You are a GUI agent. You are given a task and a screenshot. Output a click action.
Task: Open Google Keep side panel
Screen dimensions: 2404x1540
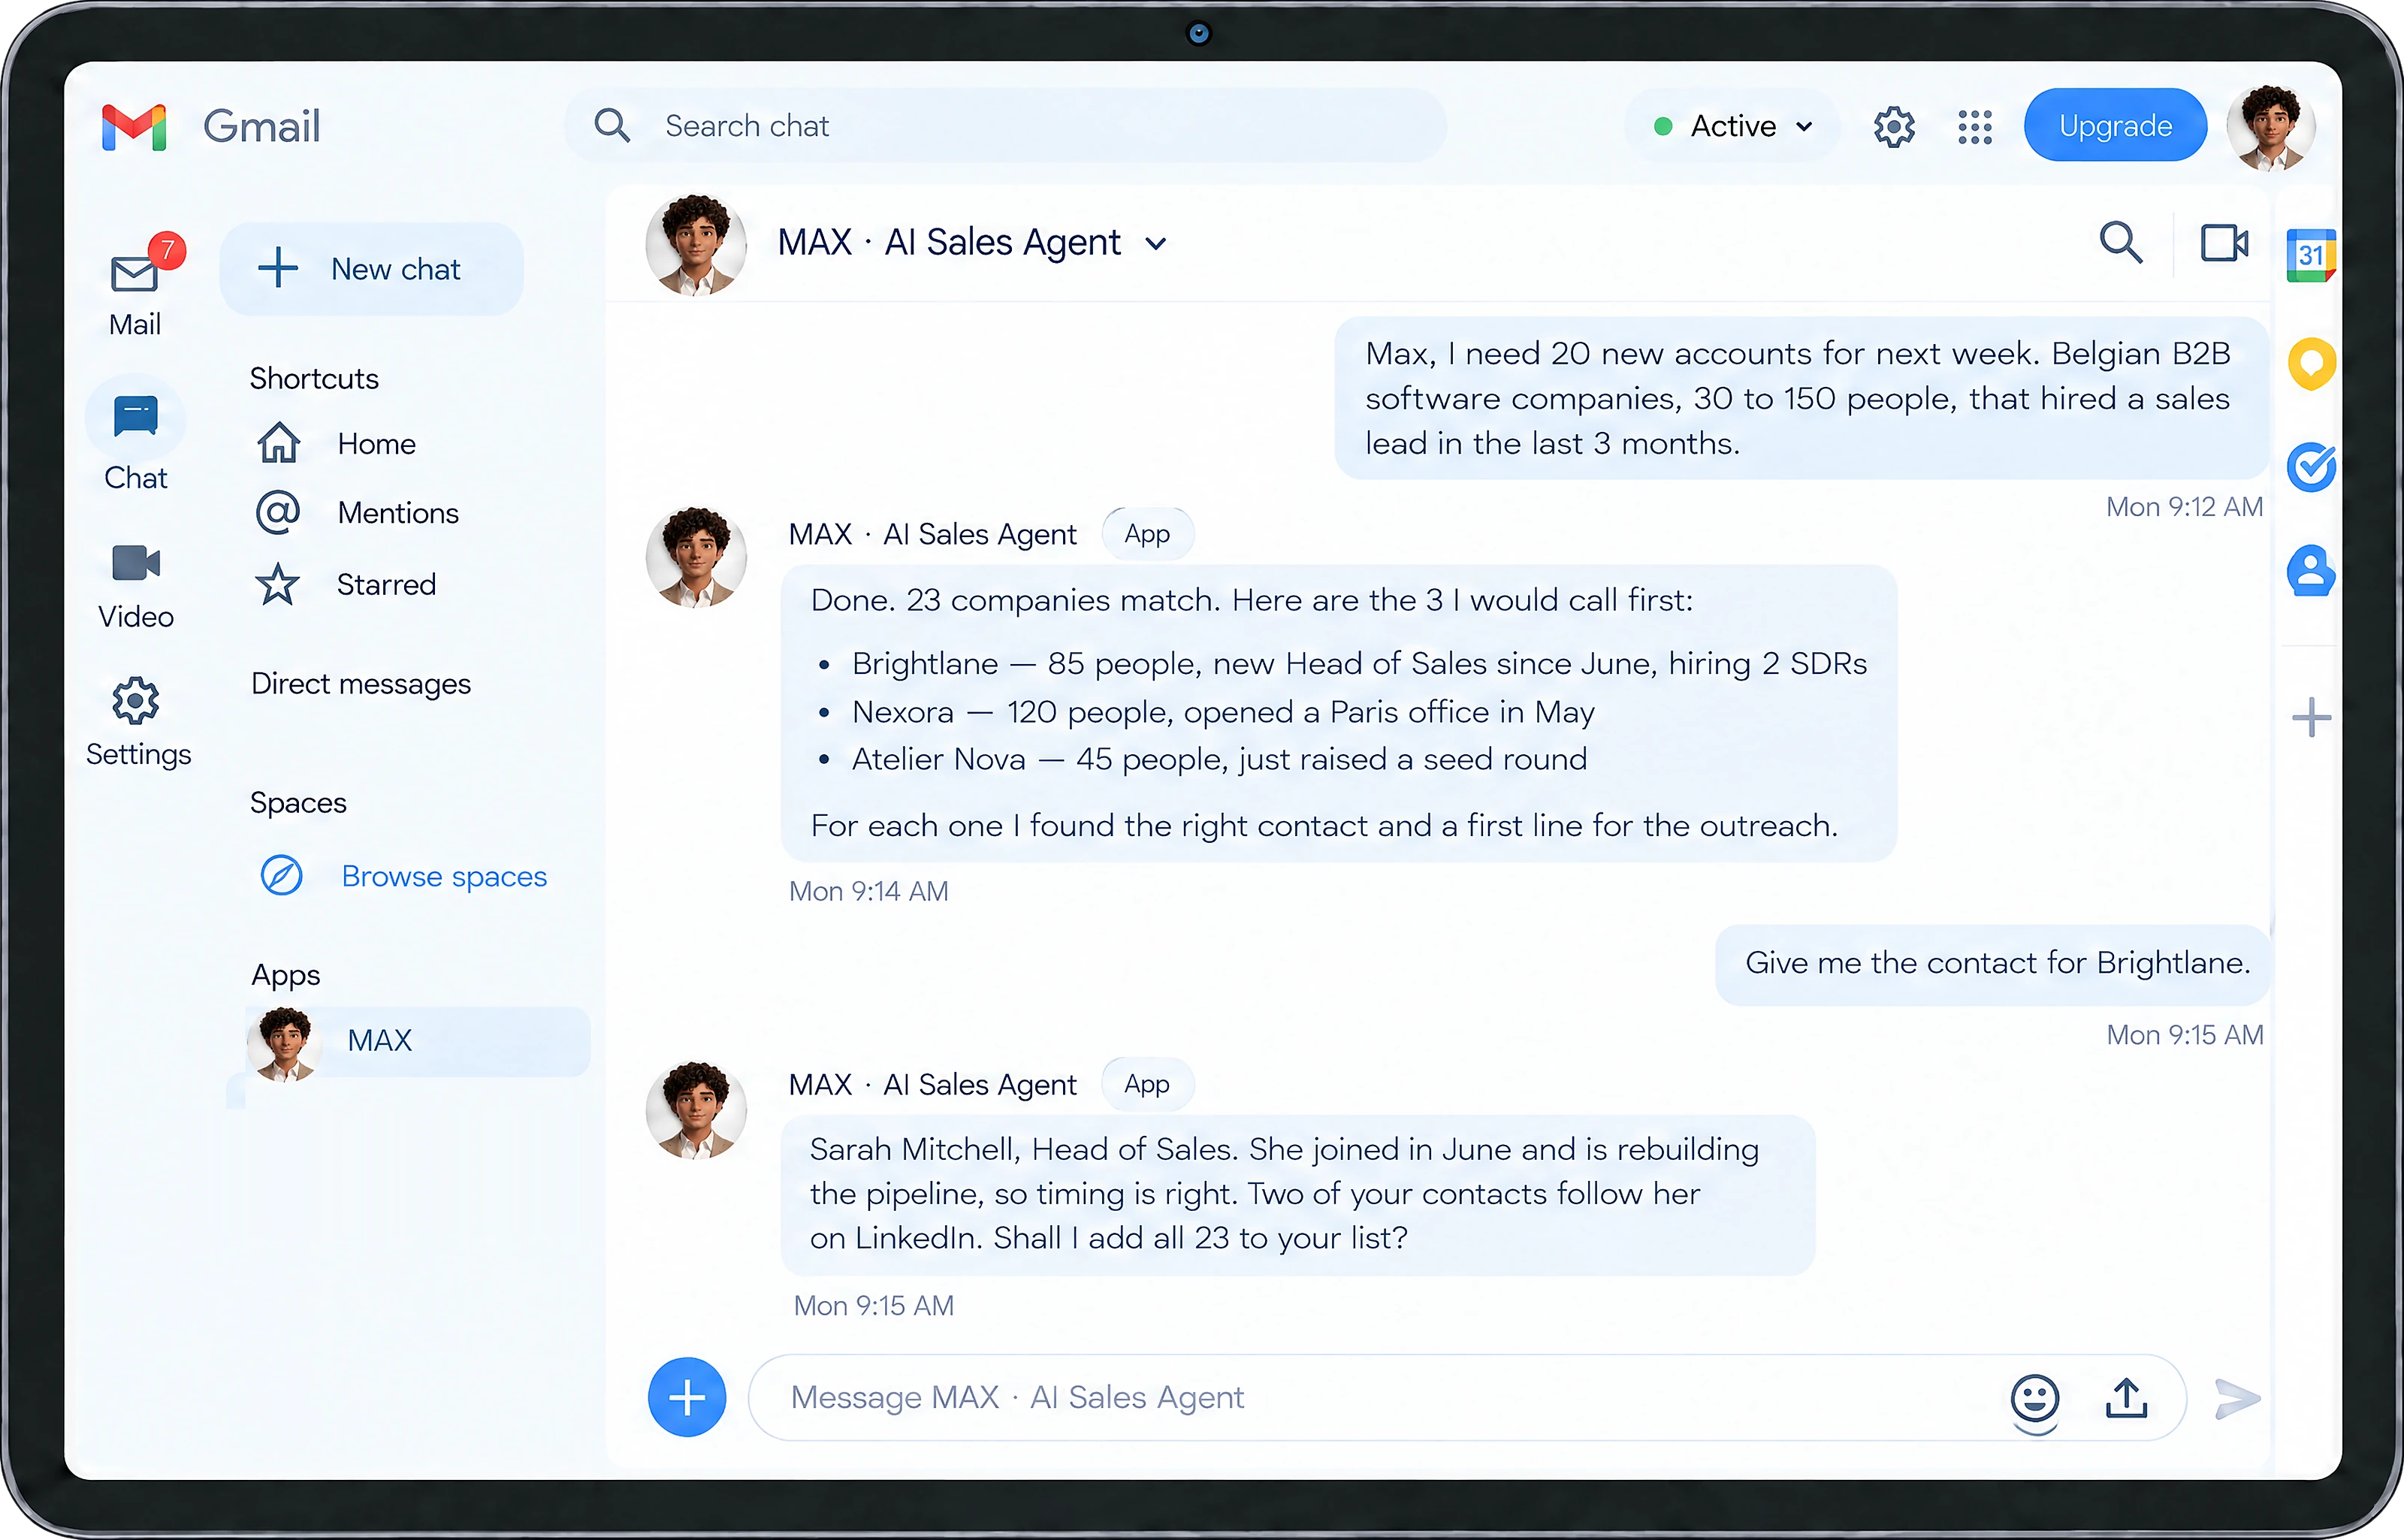coord(2311,364)
